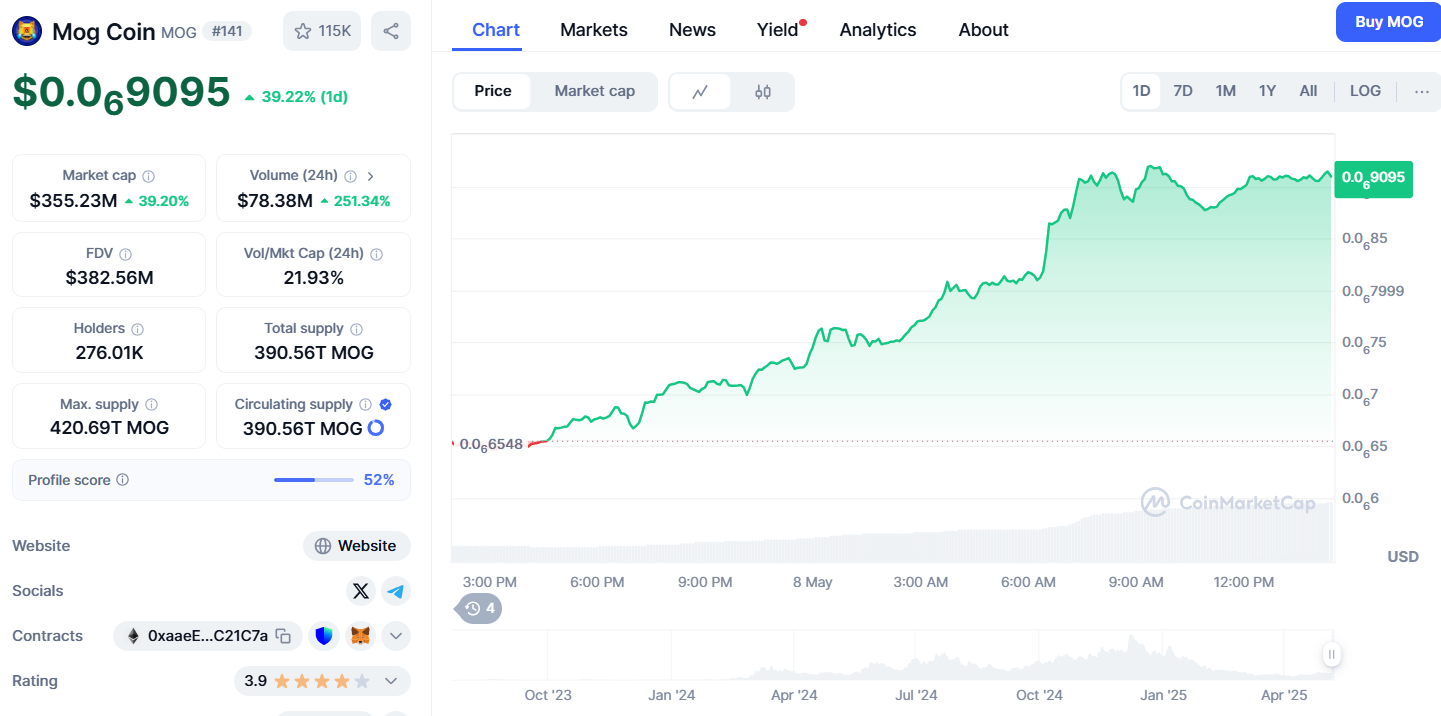Click verified badge next to Circulating supply

point(386,405)
